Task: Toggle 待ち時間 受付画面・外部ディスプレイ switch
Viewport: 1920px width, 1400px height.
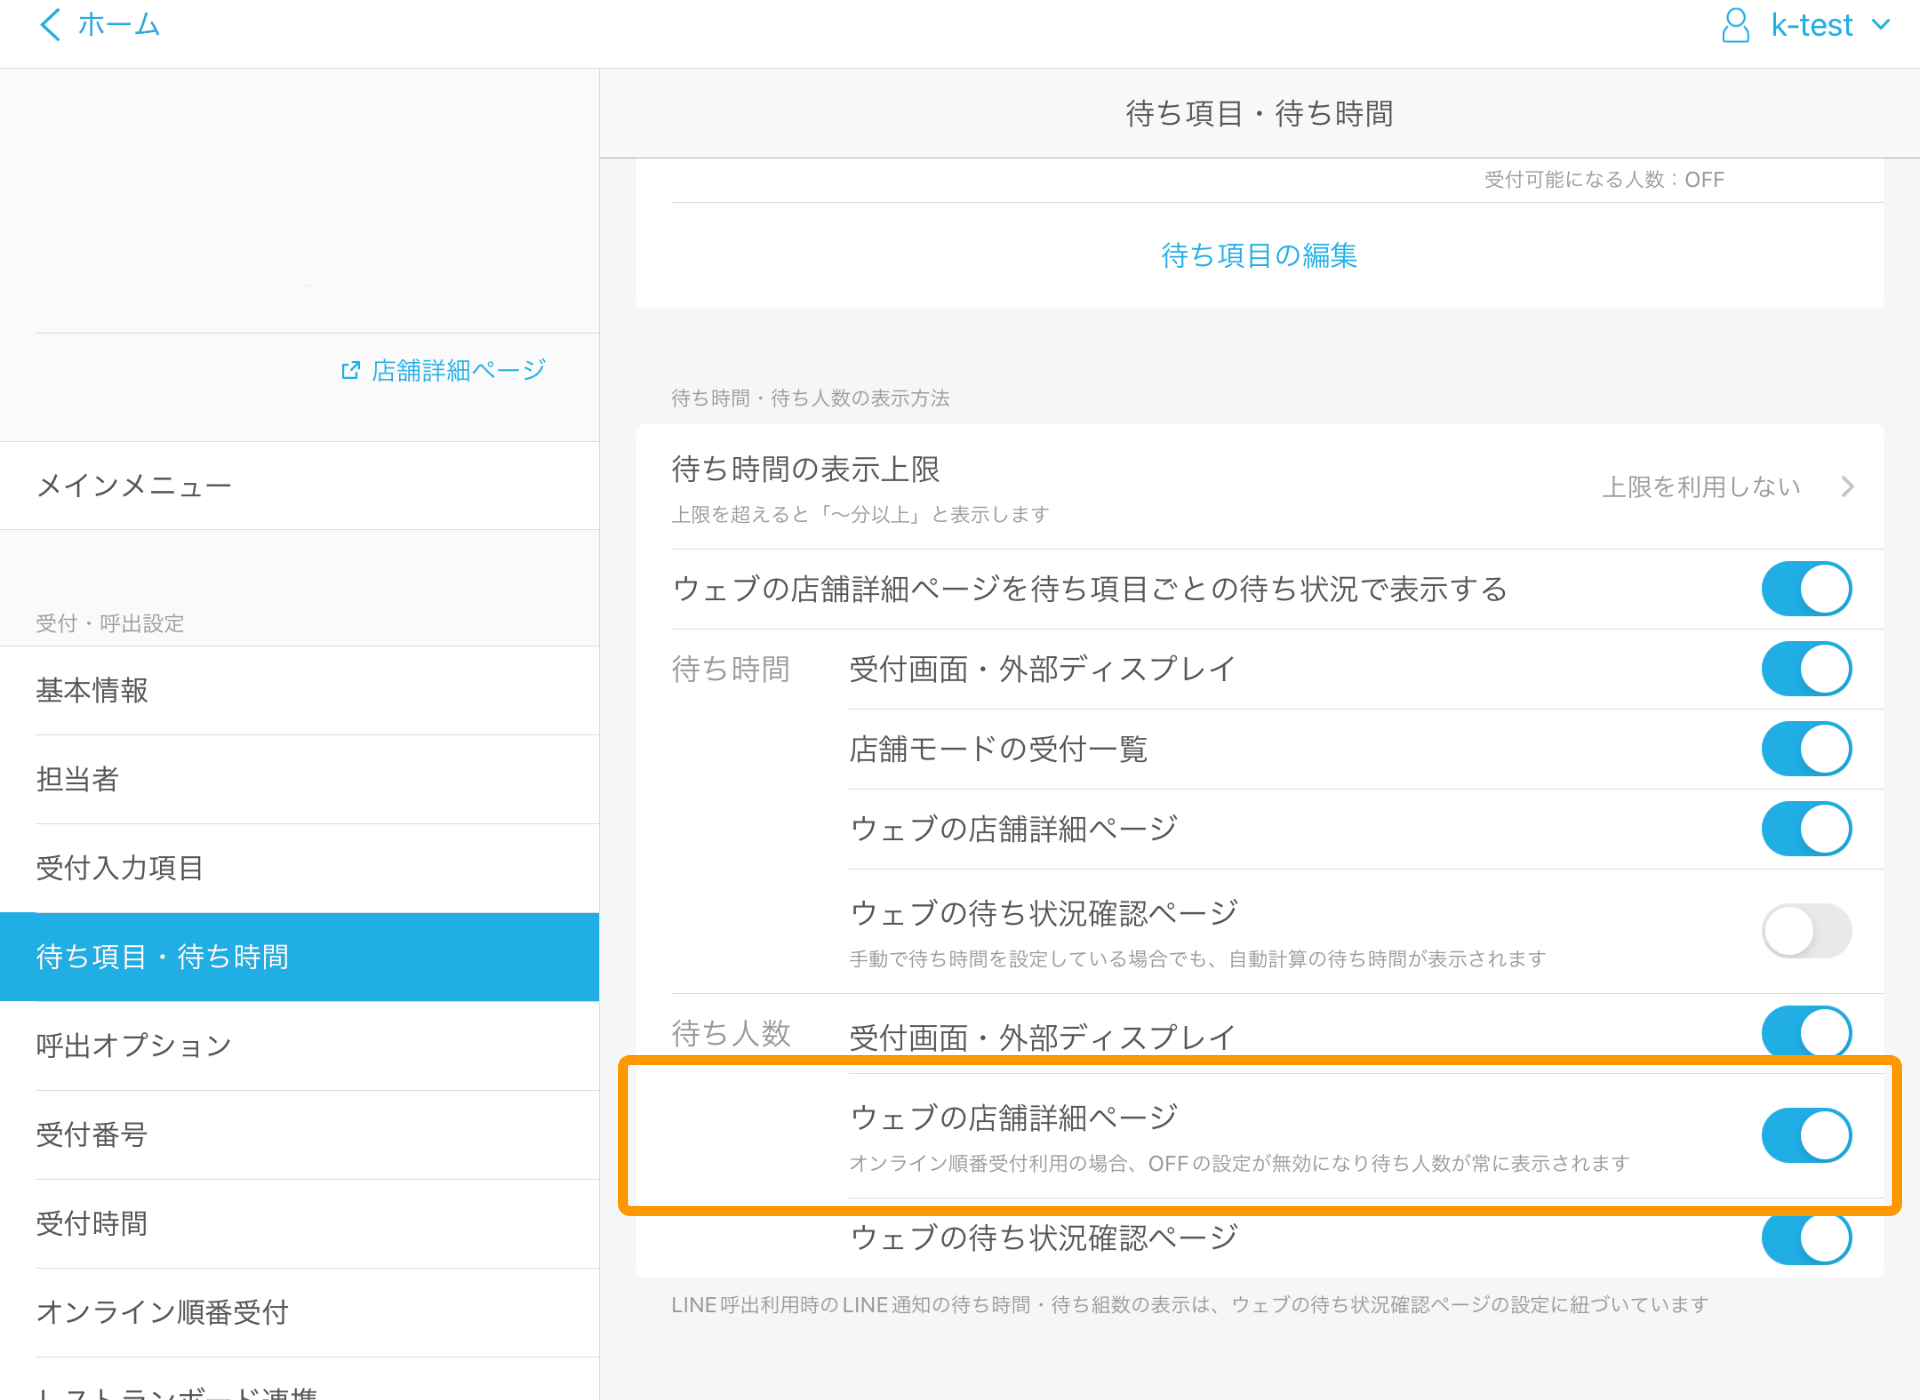Action: point(1806,669)
